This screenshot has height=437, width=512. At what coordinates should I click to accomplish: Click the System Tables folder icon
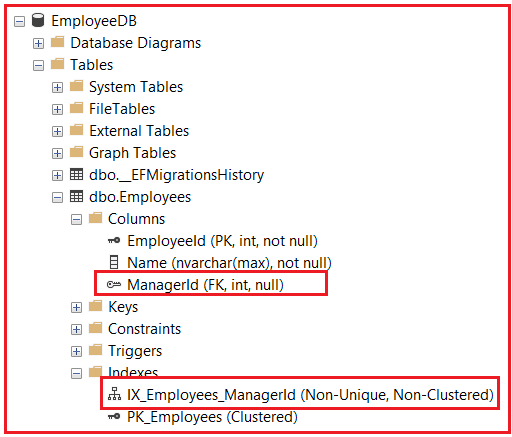click(x=77, y=86)
